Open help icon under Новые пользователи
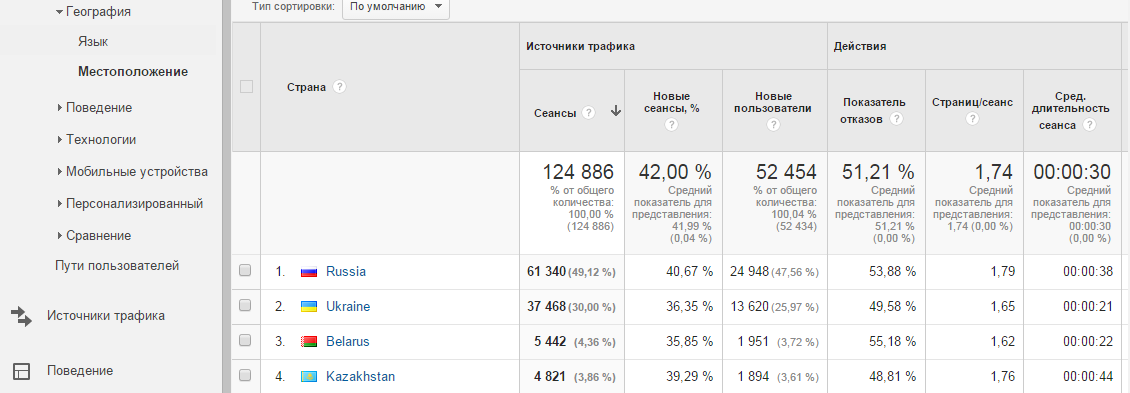Viewport: 1130px width, 393px height. pyautogui.click(x=773, y=125)
